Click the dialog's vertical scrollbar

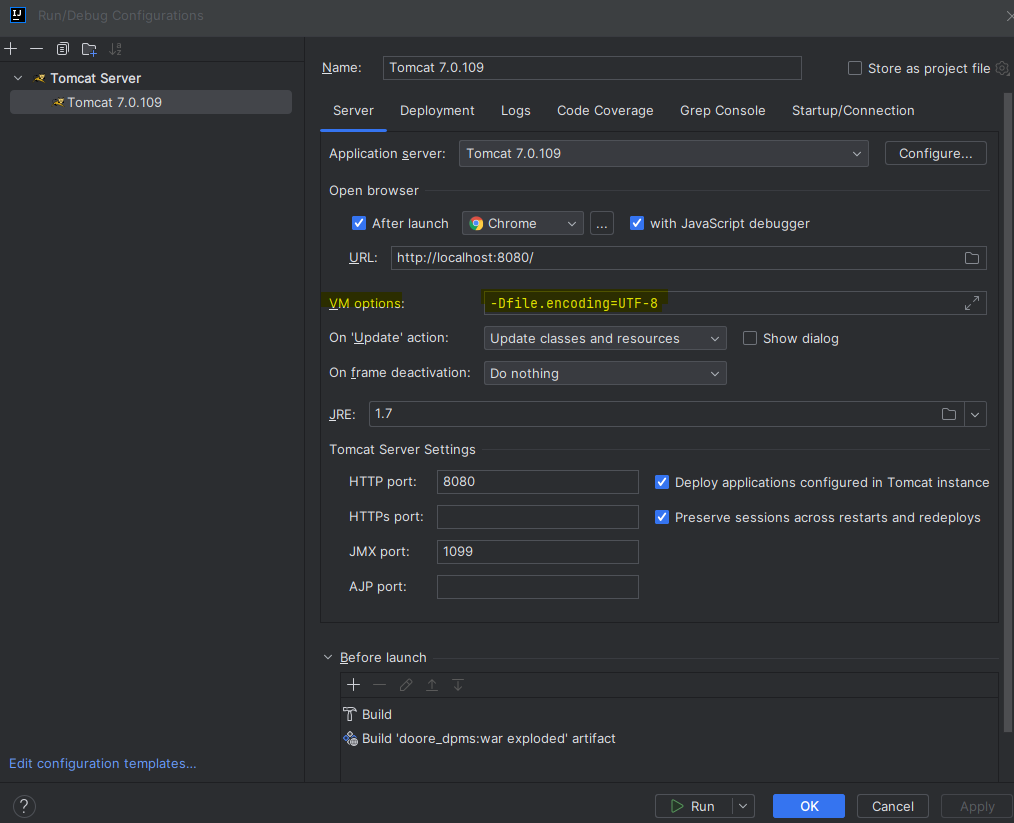click(1008, 412)
